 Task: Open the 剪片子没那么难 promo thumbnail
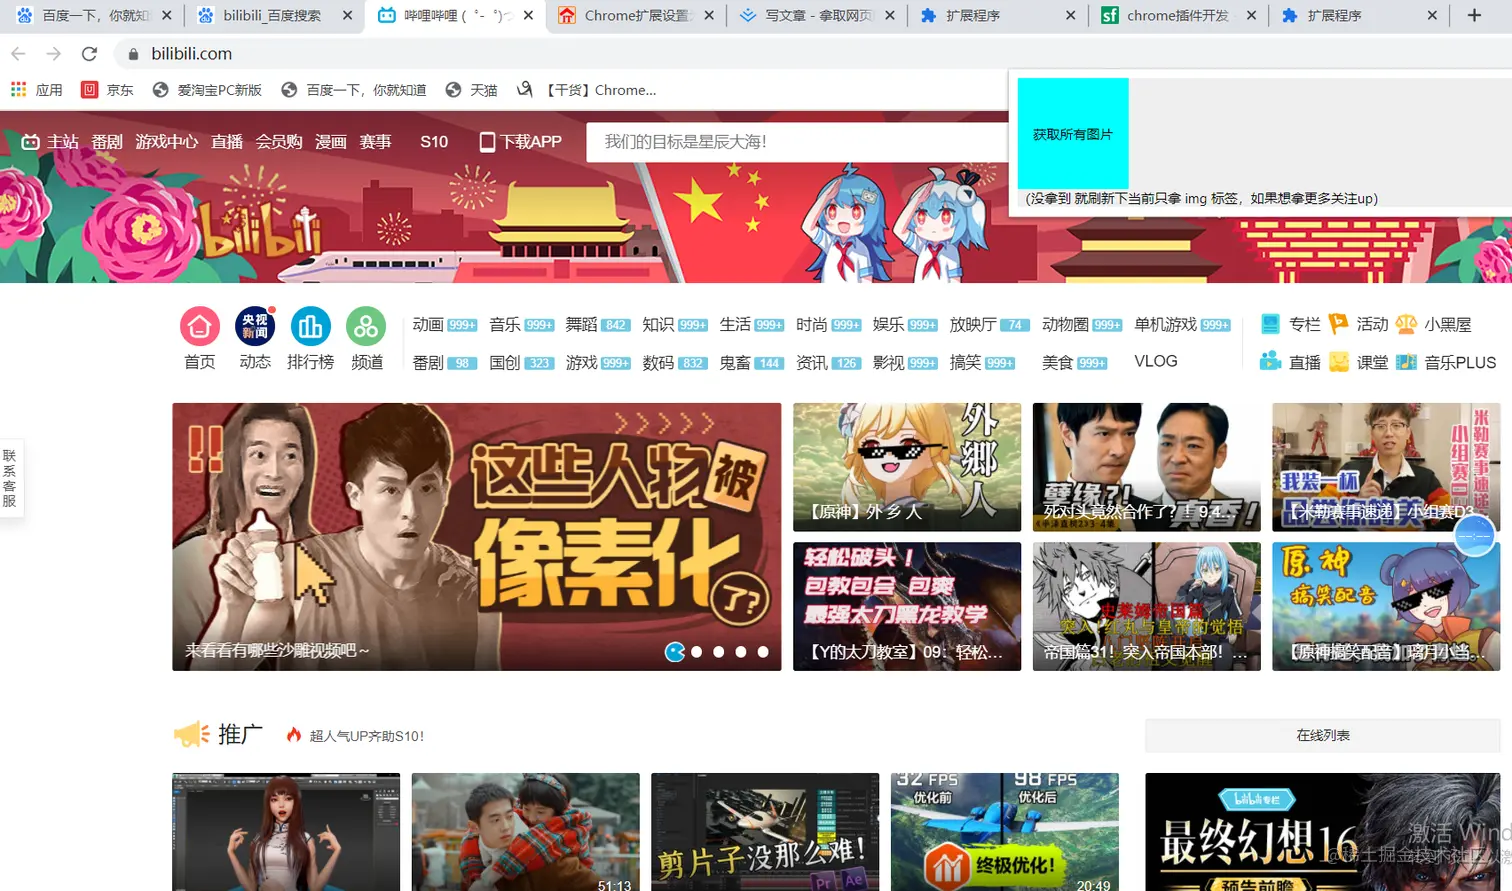765,832
